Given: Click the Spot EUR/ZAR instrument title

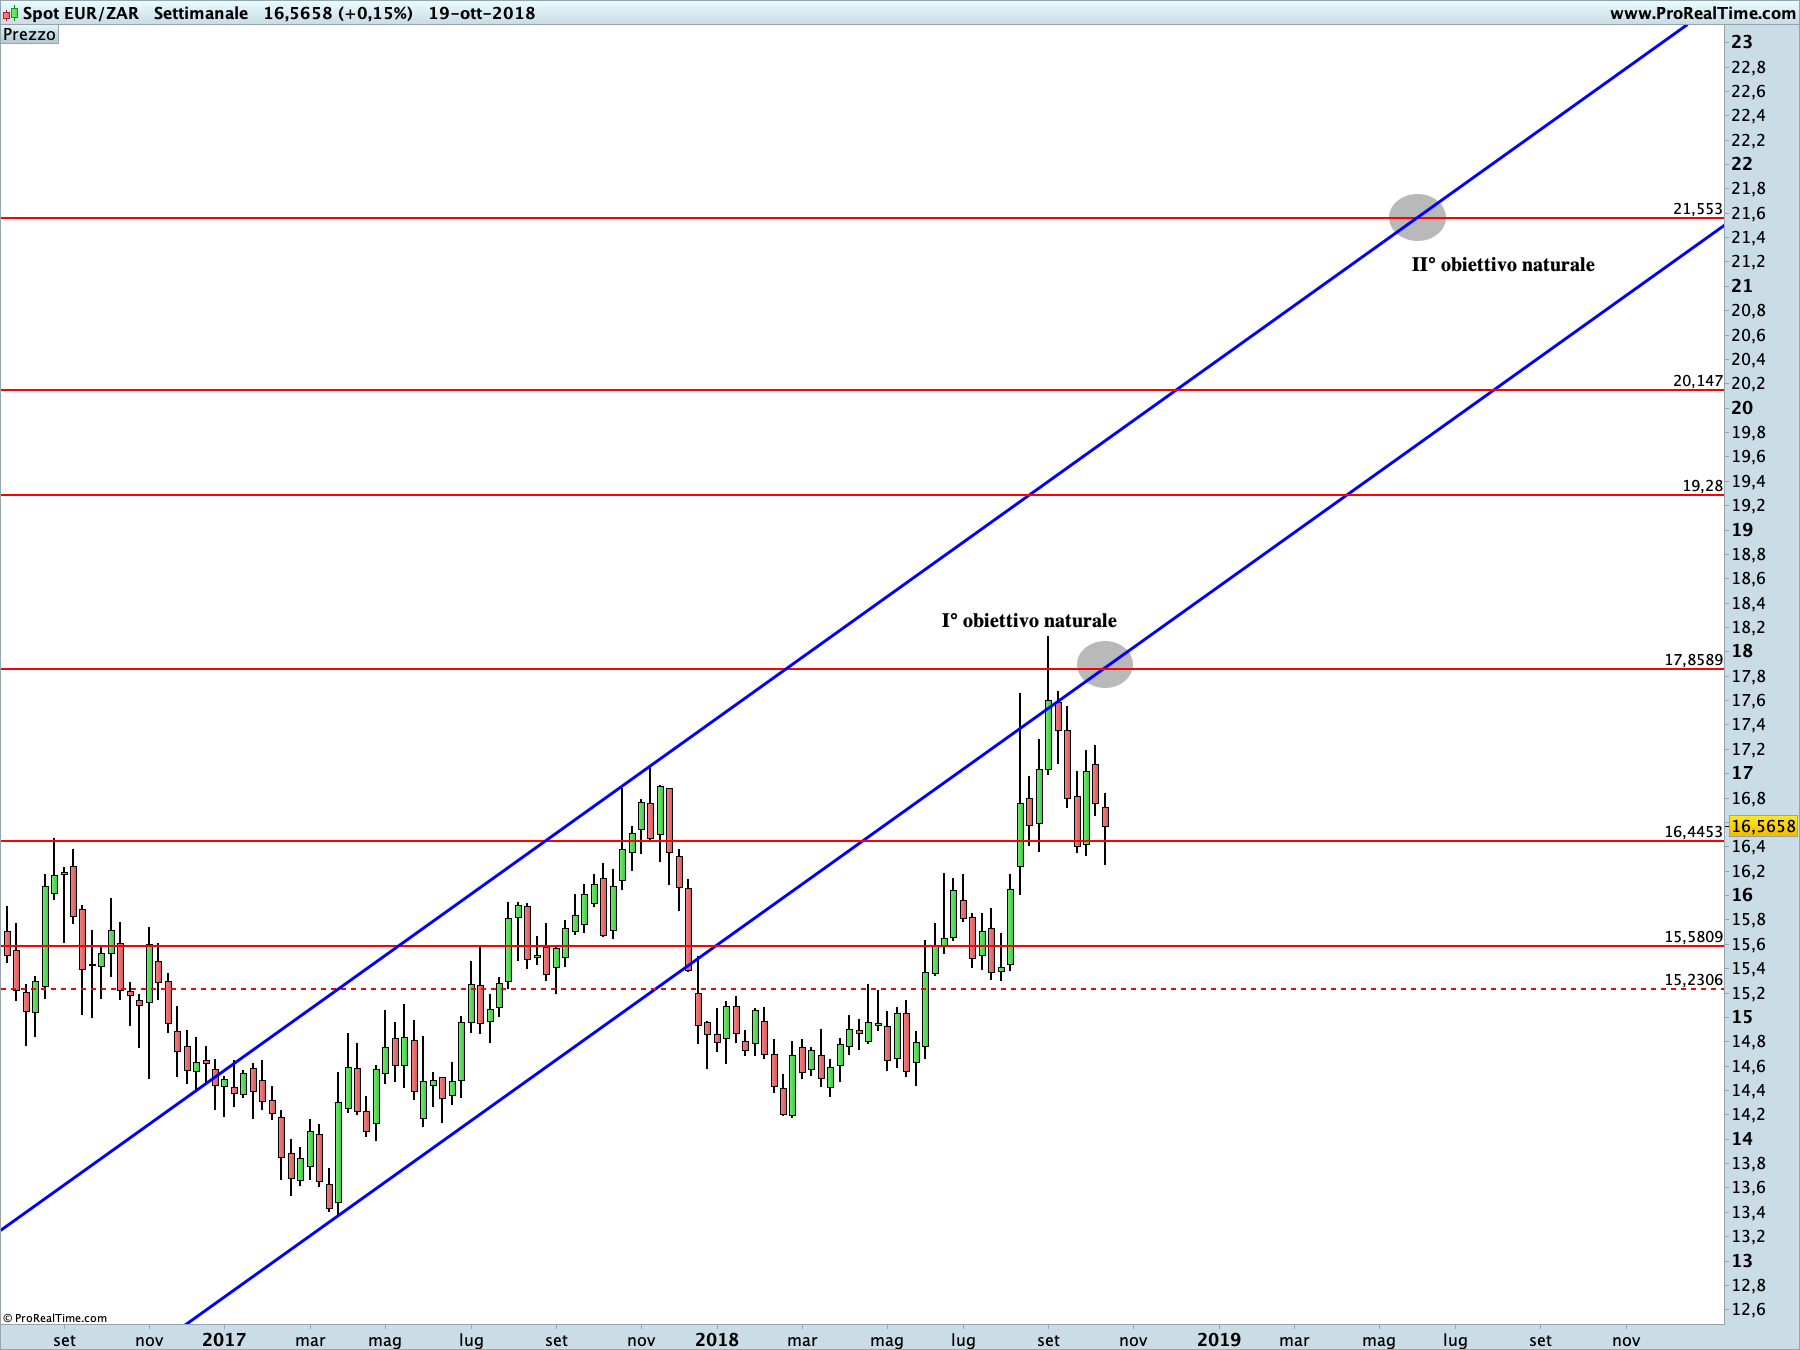Looking at the screenshot, I should click(x=81, y=13).
